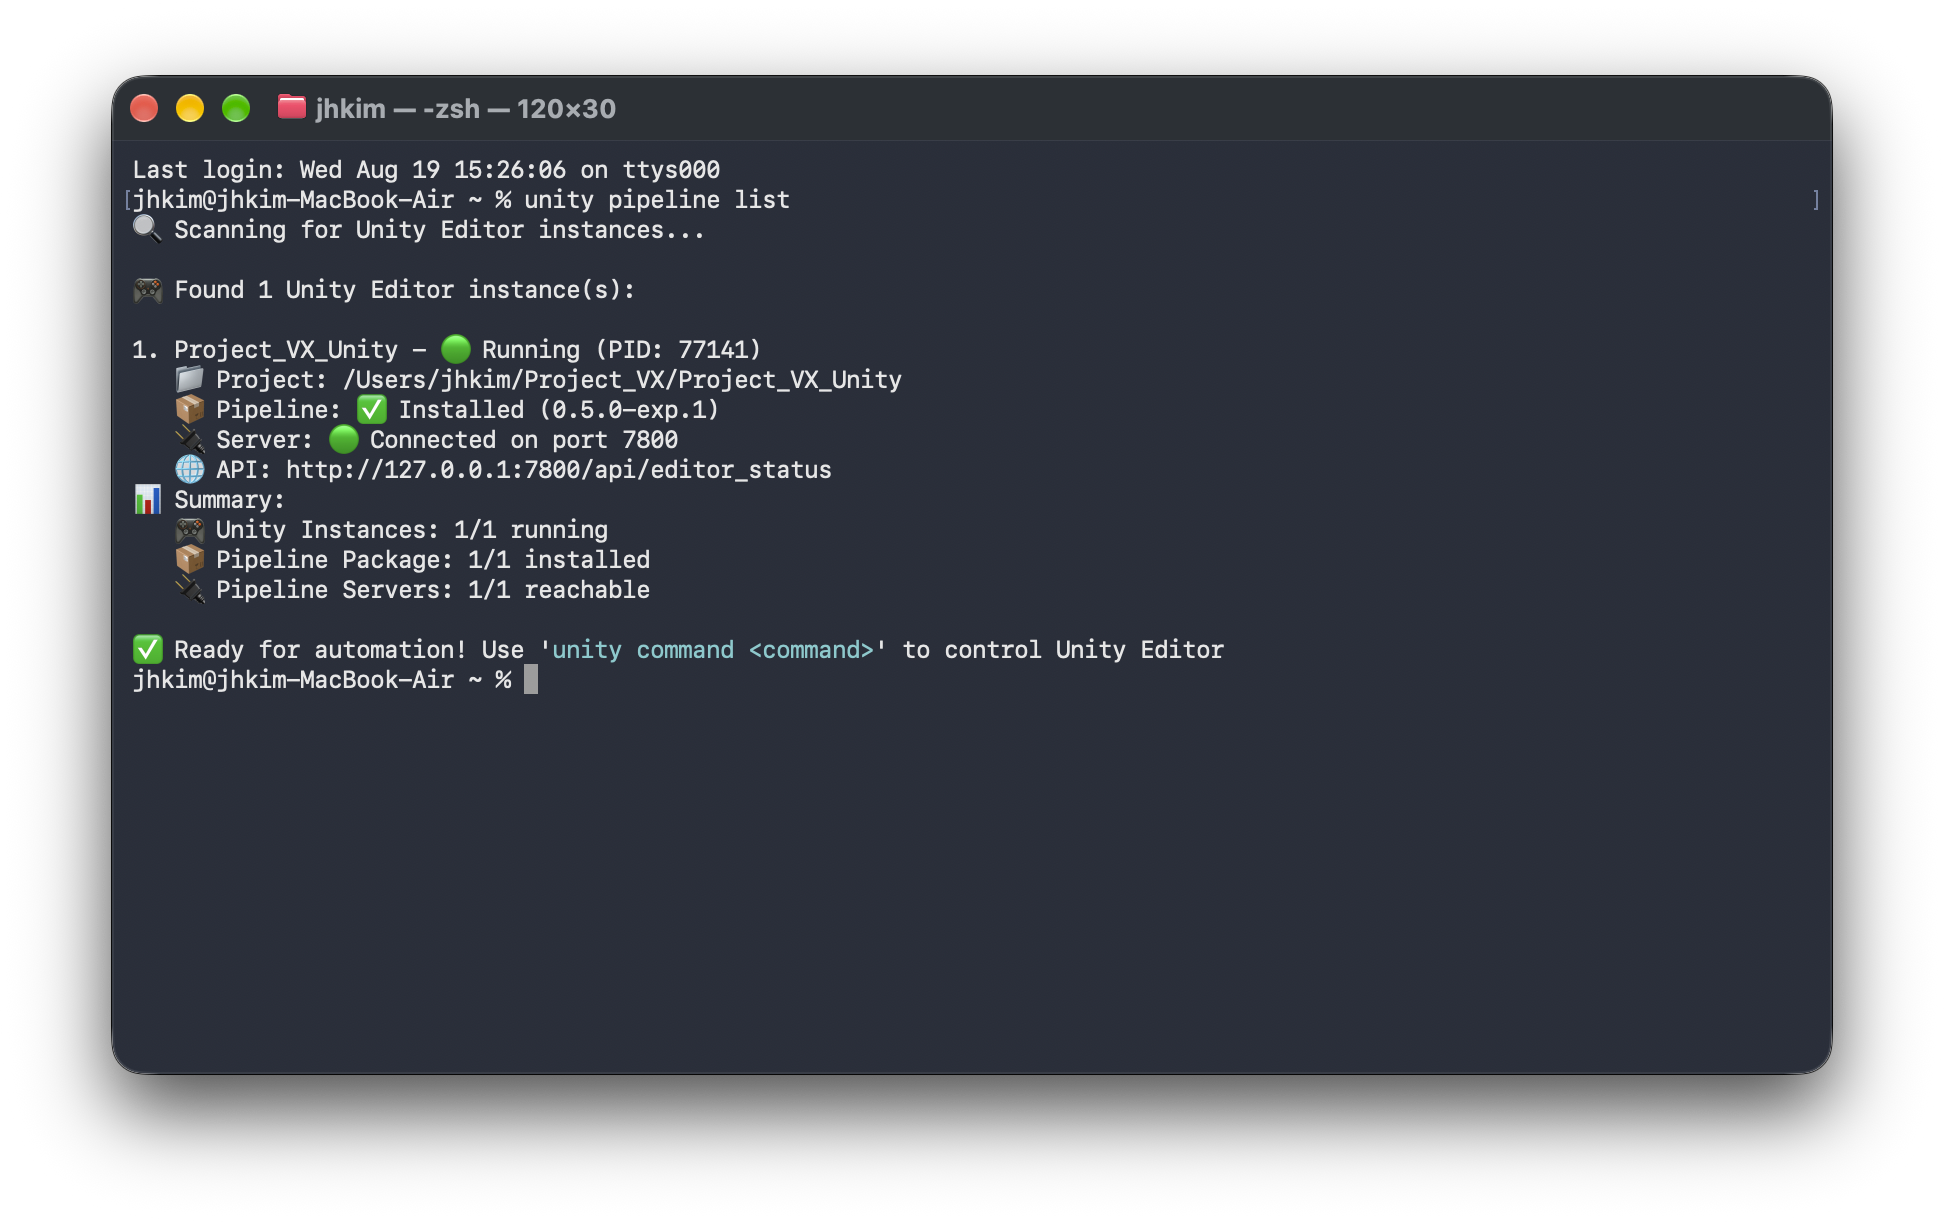
Task: Click the red folder icon in title bar
Action: click(x=291, y=107)
